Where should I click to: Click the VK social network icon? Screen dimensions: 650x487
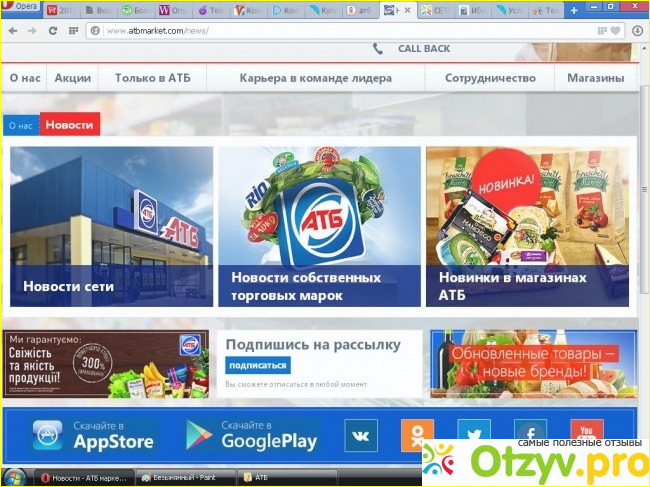[x=360, y=435]
